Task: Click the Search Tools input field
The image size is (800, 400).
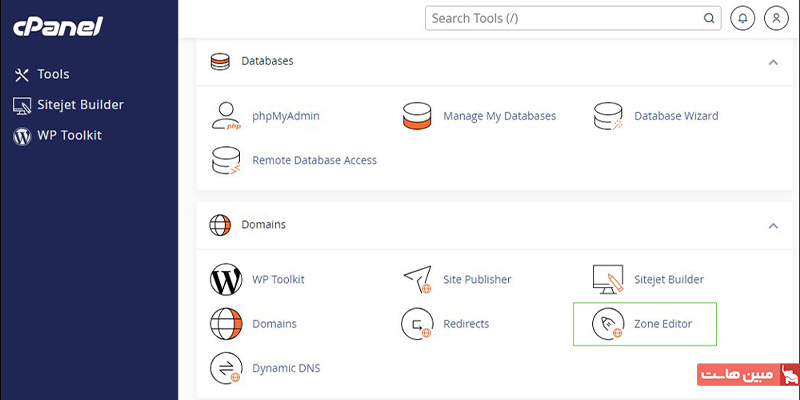Action: click(573, 18)
